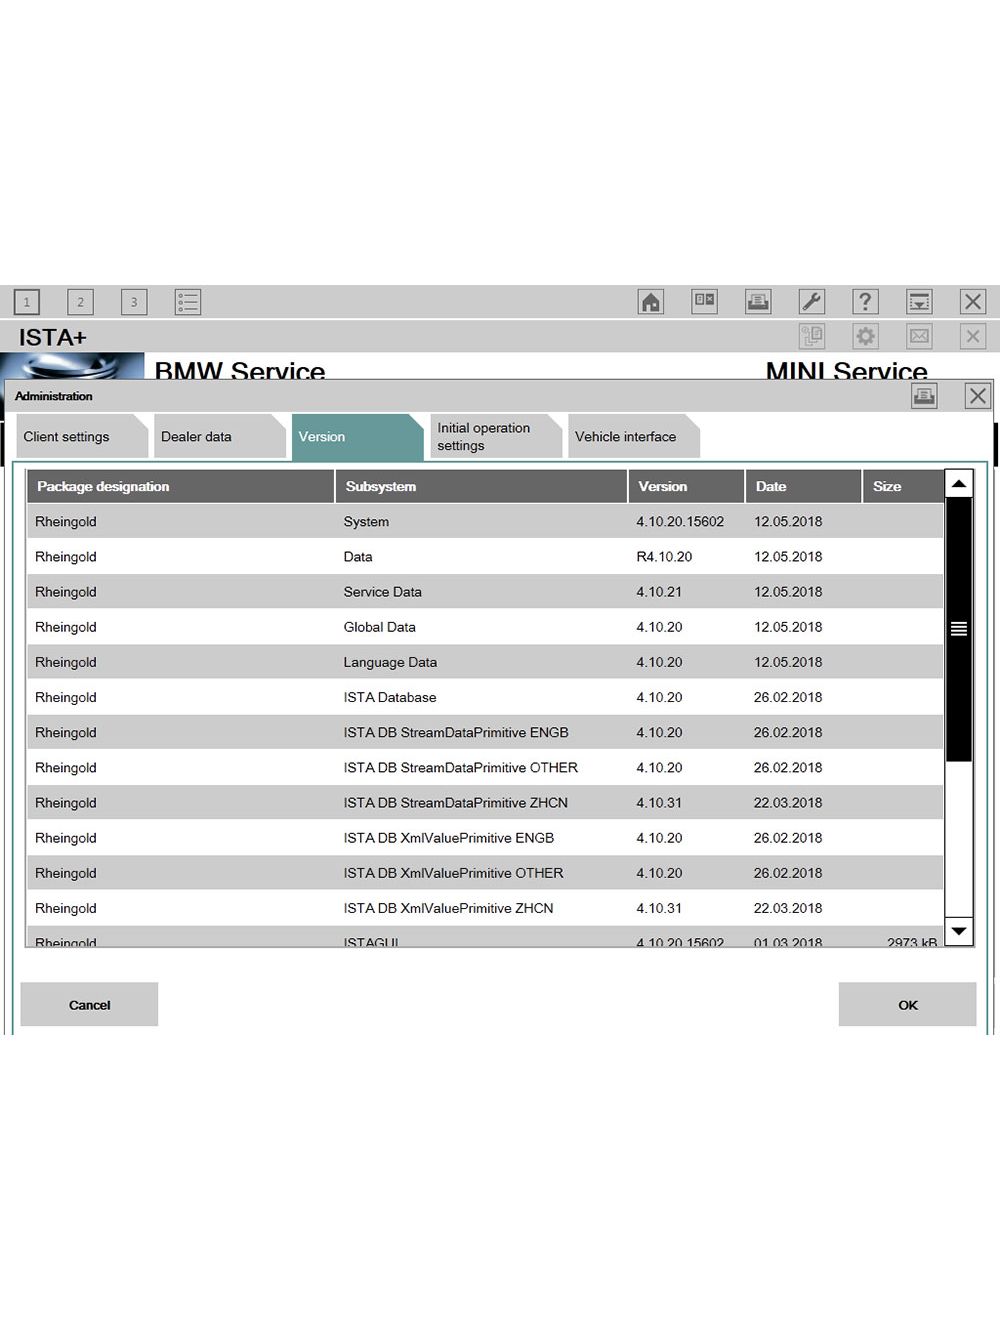Viewport: 1000px width, 1320px height.
Task: Click the 12.05.2018 date in Global Data row
Action: 788,627
